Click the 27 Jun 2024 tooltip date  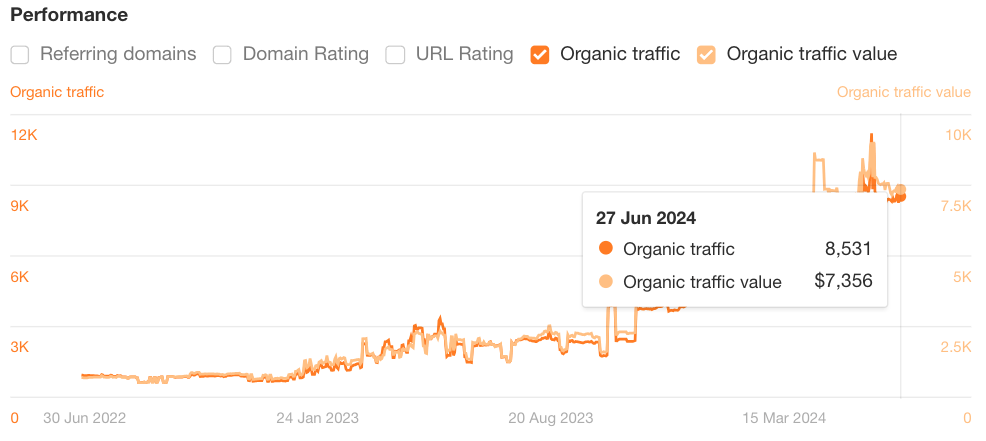point(646,217)
